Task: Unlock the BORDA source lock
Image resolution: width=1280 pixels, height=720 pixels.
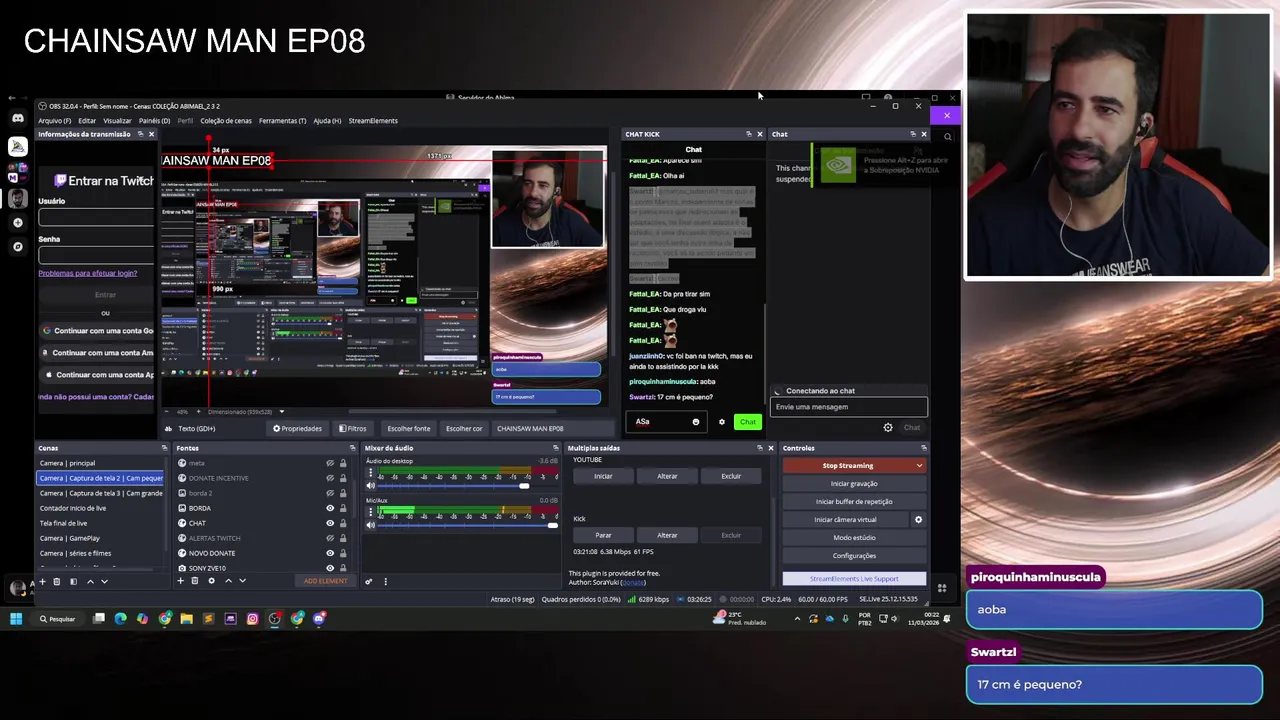Action: [x=343, y=508]
